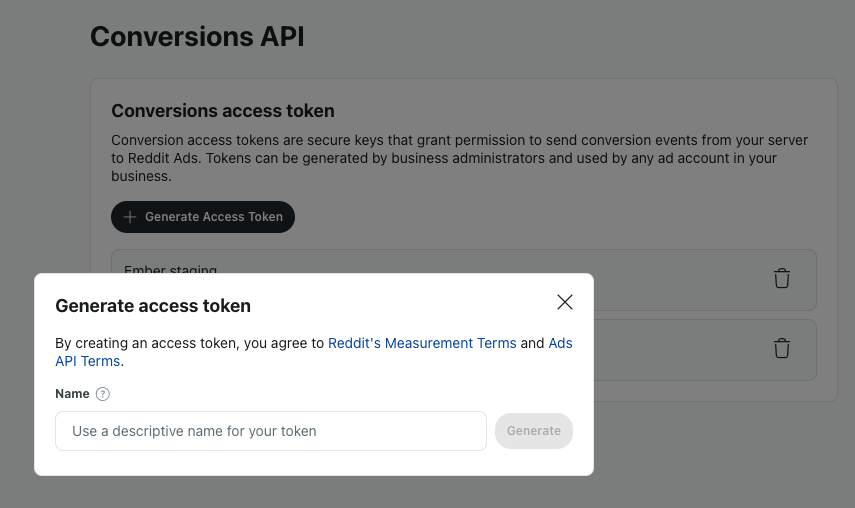Screen dimensions: 855x508
Task: Click the Generate Access Token button label
Action: [214, 217]
